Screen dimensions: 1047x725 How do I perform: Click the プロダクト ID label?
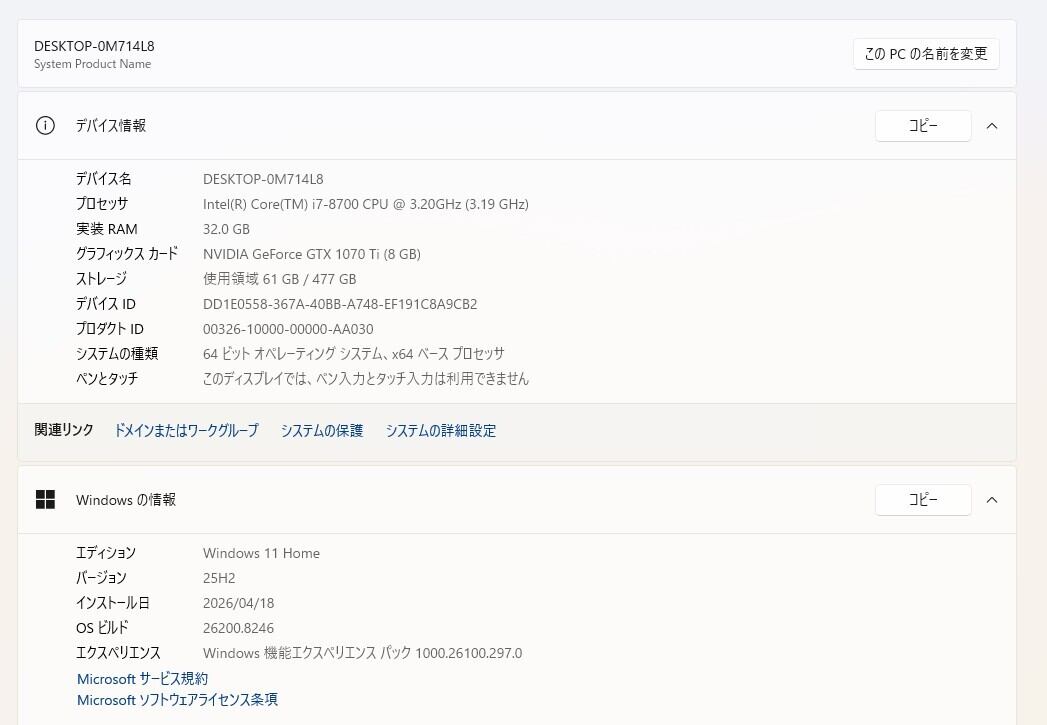[110, 328]
